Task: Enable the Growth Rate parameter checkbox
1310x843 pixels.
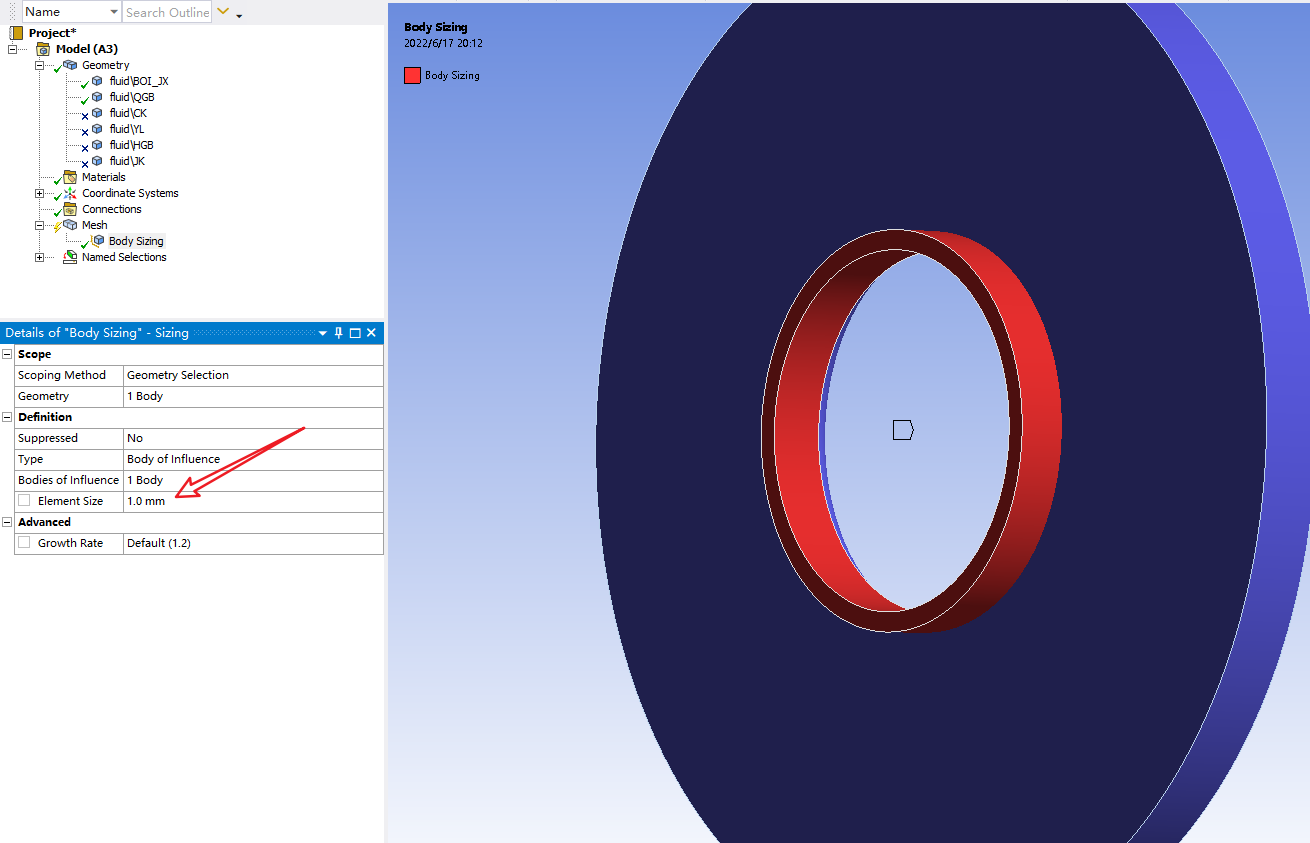Action: pyautogui.click(x=24, y=542)
